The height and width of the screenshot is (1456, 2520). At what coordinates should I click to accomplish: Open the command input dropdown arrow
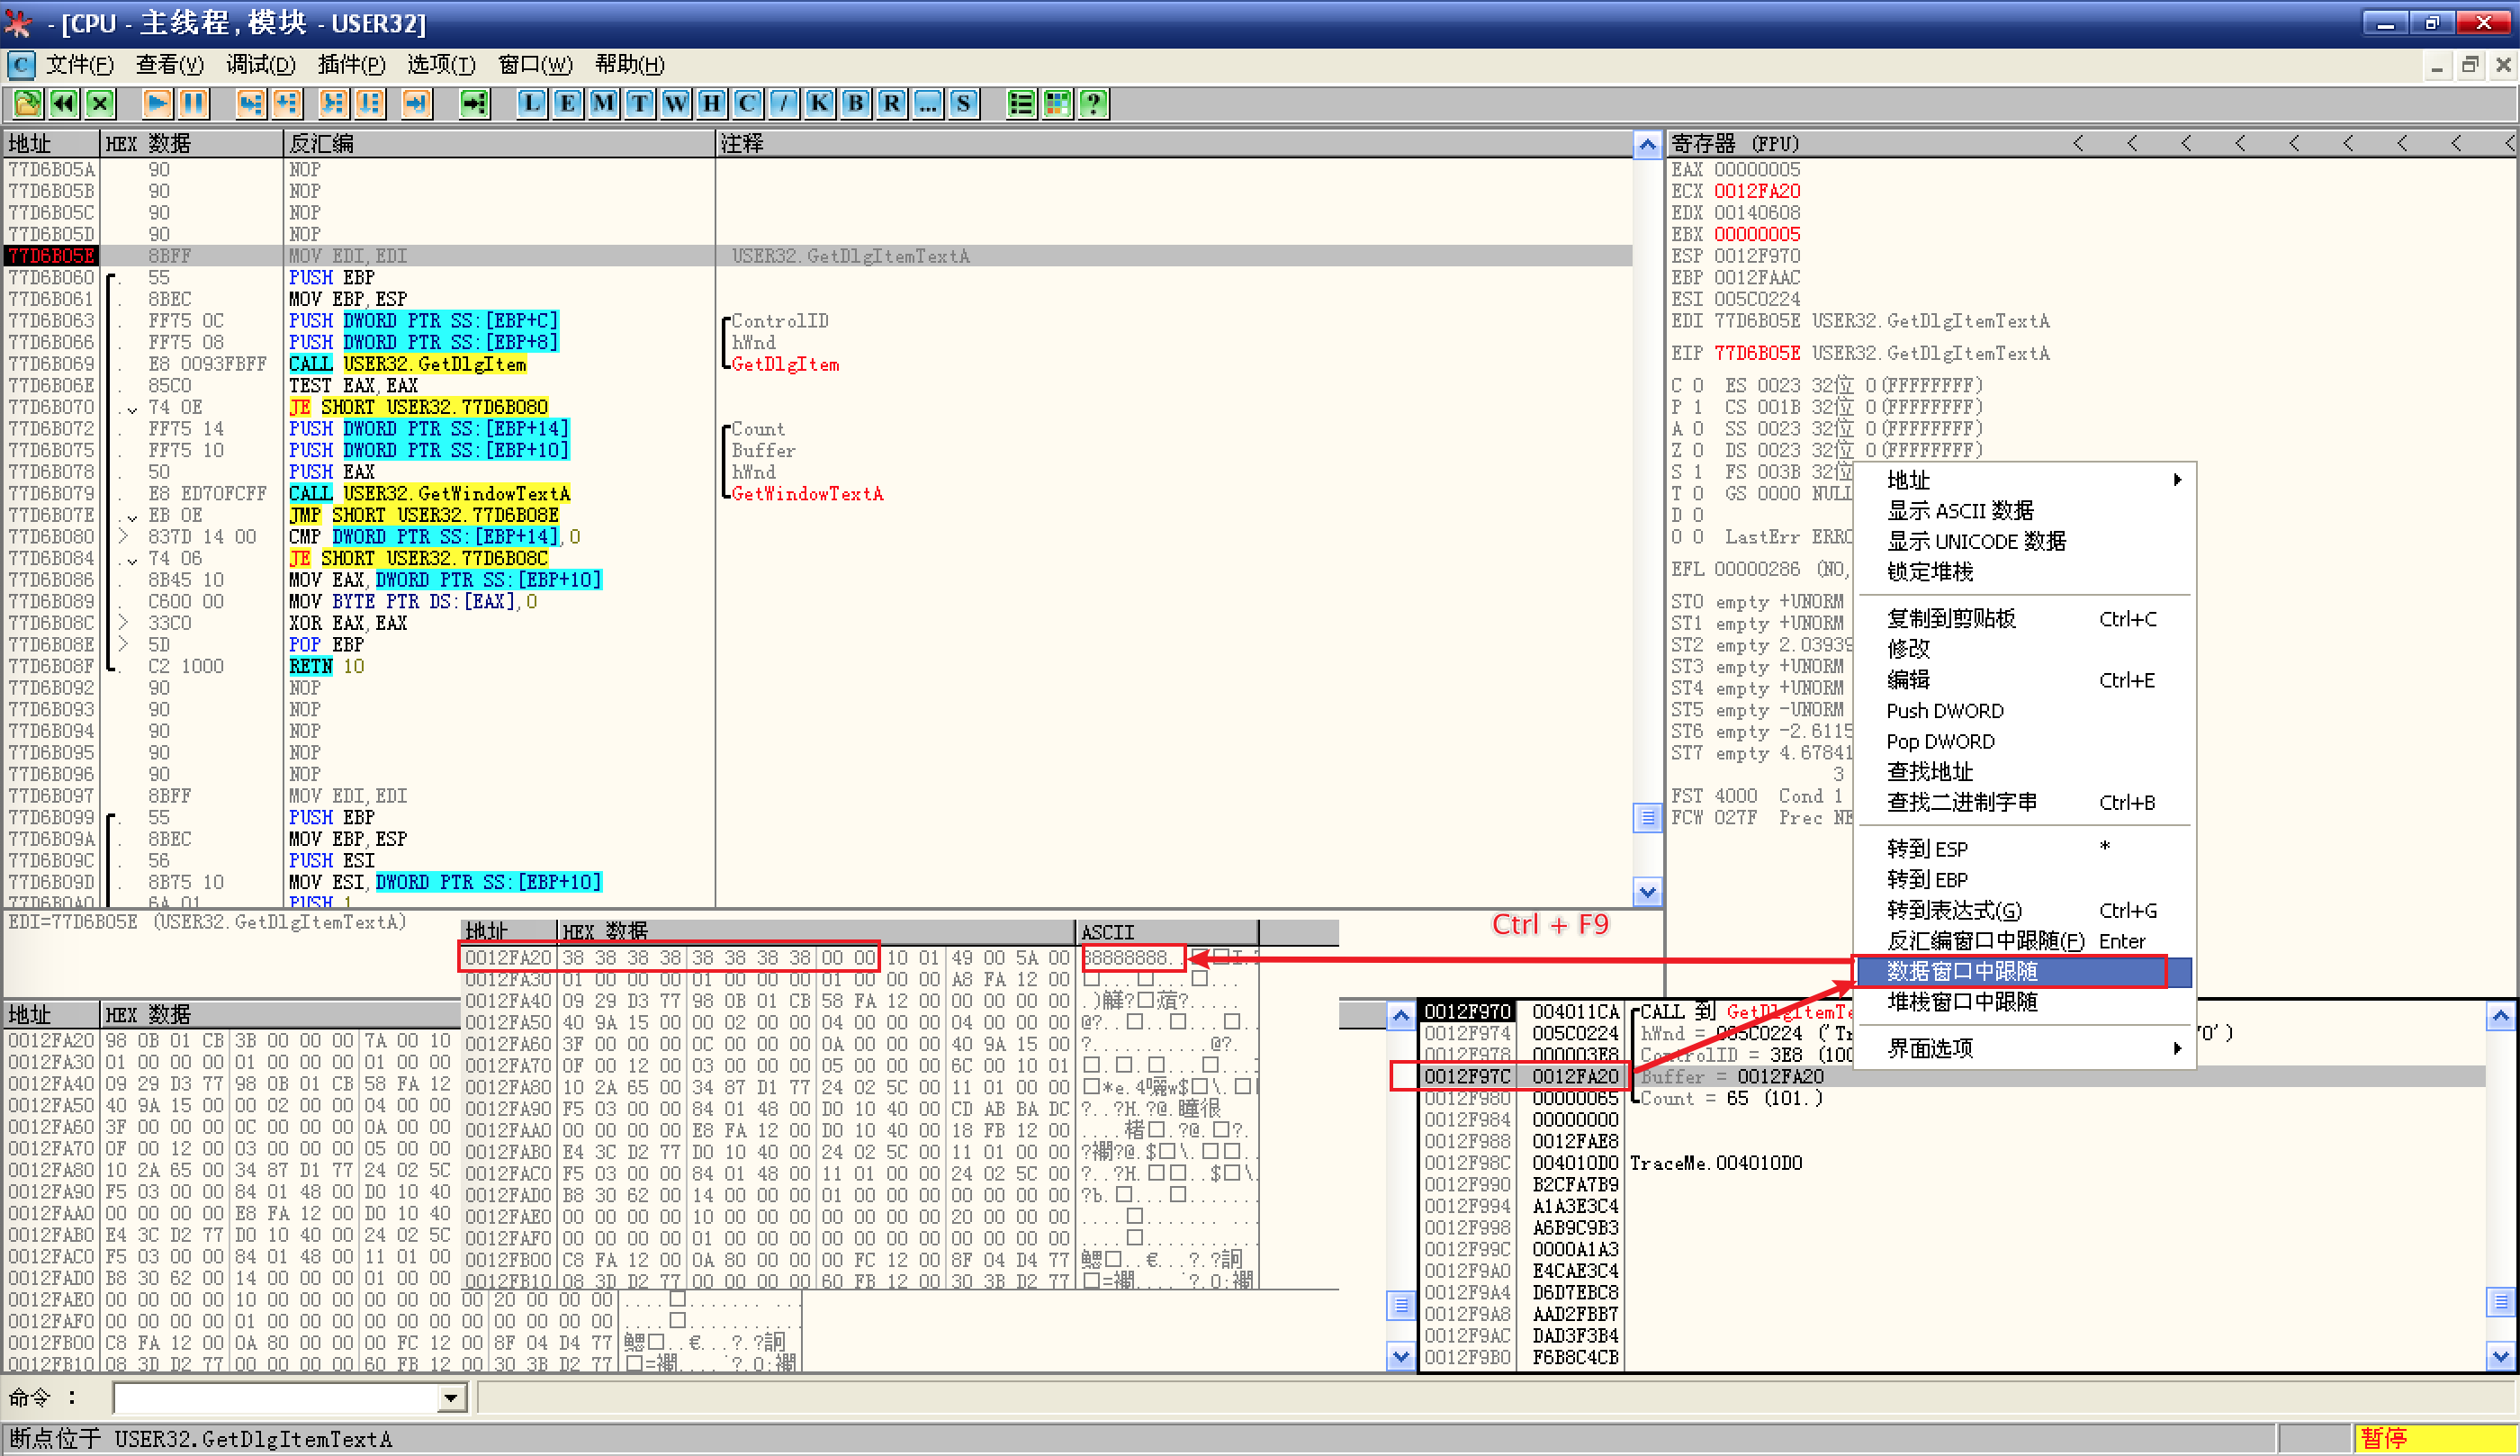click(452, 1398)
